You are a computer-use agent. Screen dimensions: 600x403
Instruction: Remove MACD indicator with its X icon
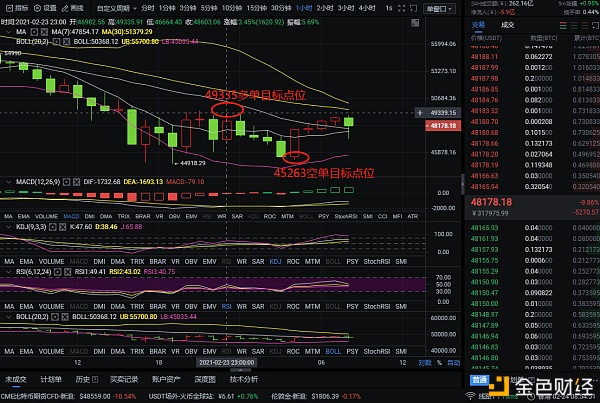pos(77,182)
